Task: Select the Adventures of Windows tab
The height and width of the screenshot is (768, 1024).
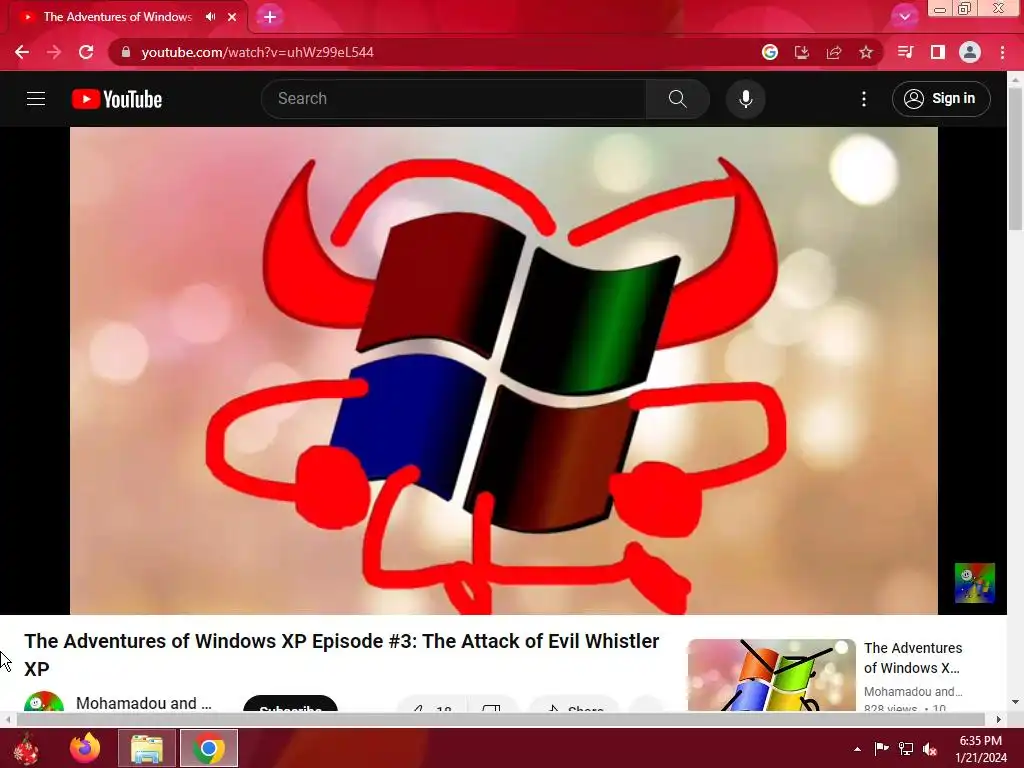Action: pos(118,17)
